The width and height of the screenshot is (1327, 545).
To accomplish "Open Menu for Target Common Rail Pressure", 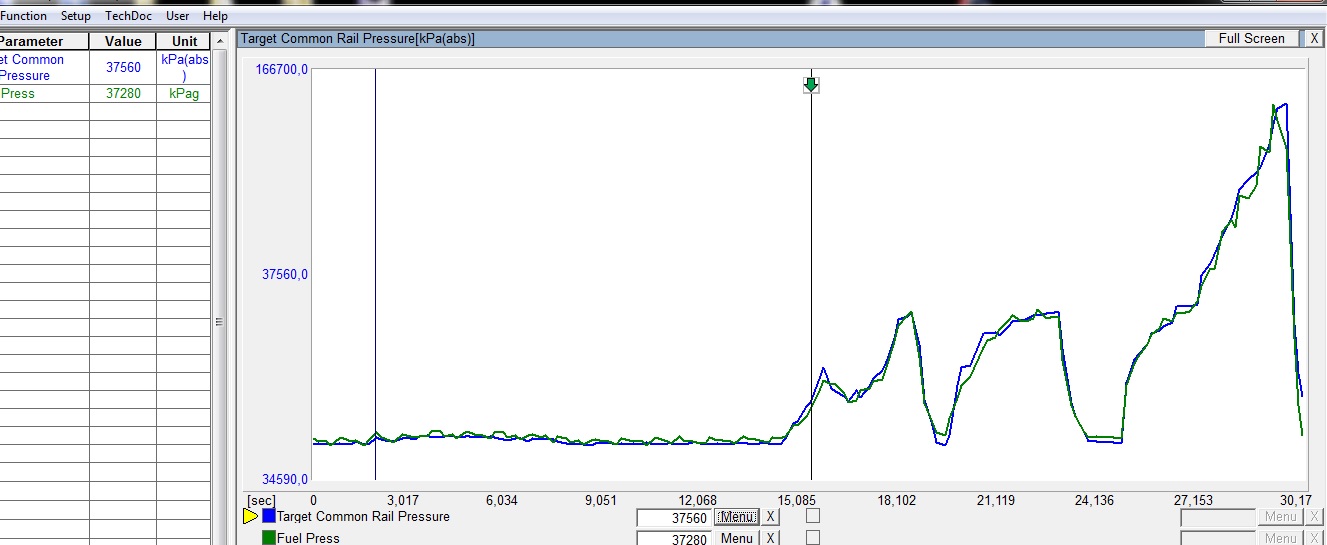I will (x=736, y=517).
